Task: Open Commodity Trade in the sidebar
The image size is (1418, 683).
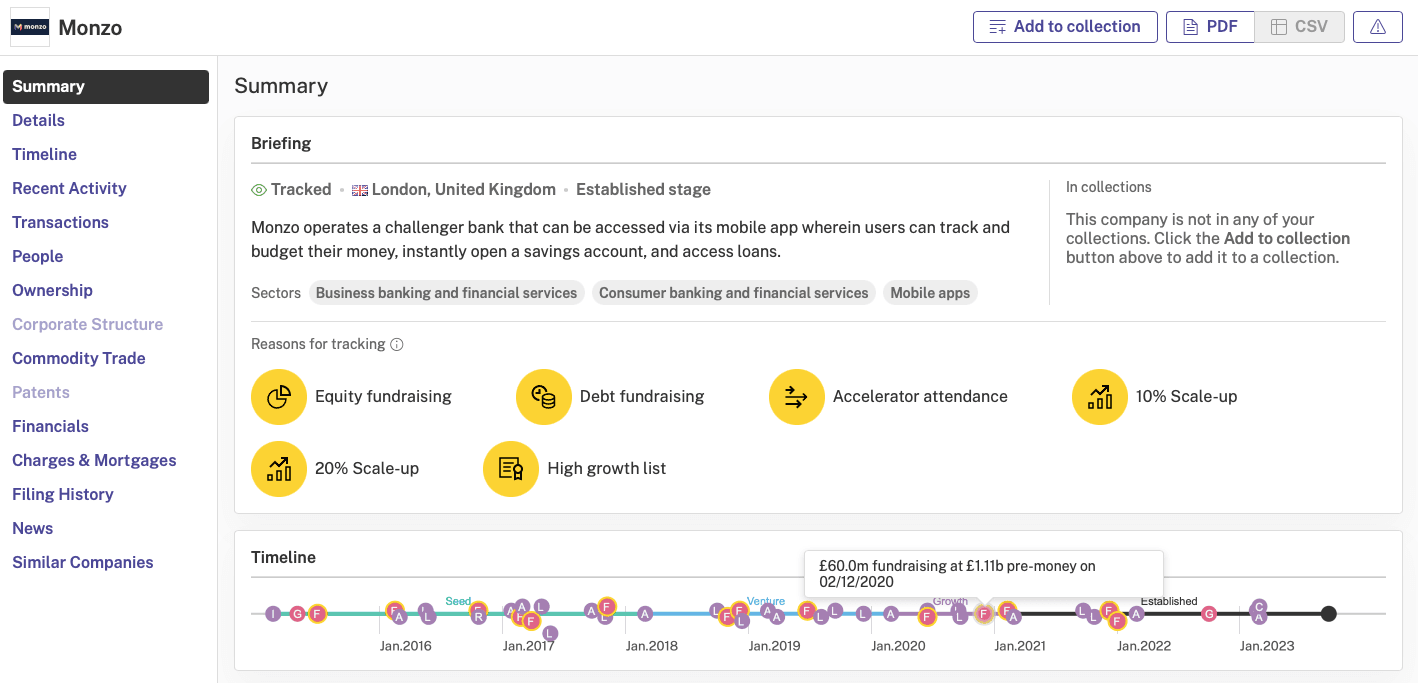Action: pos(79,358)
